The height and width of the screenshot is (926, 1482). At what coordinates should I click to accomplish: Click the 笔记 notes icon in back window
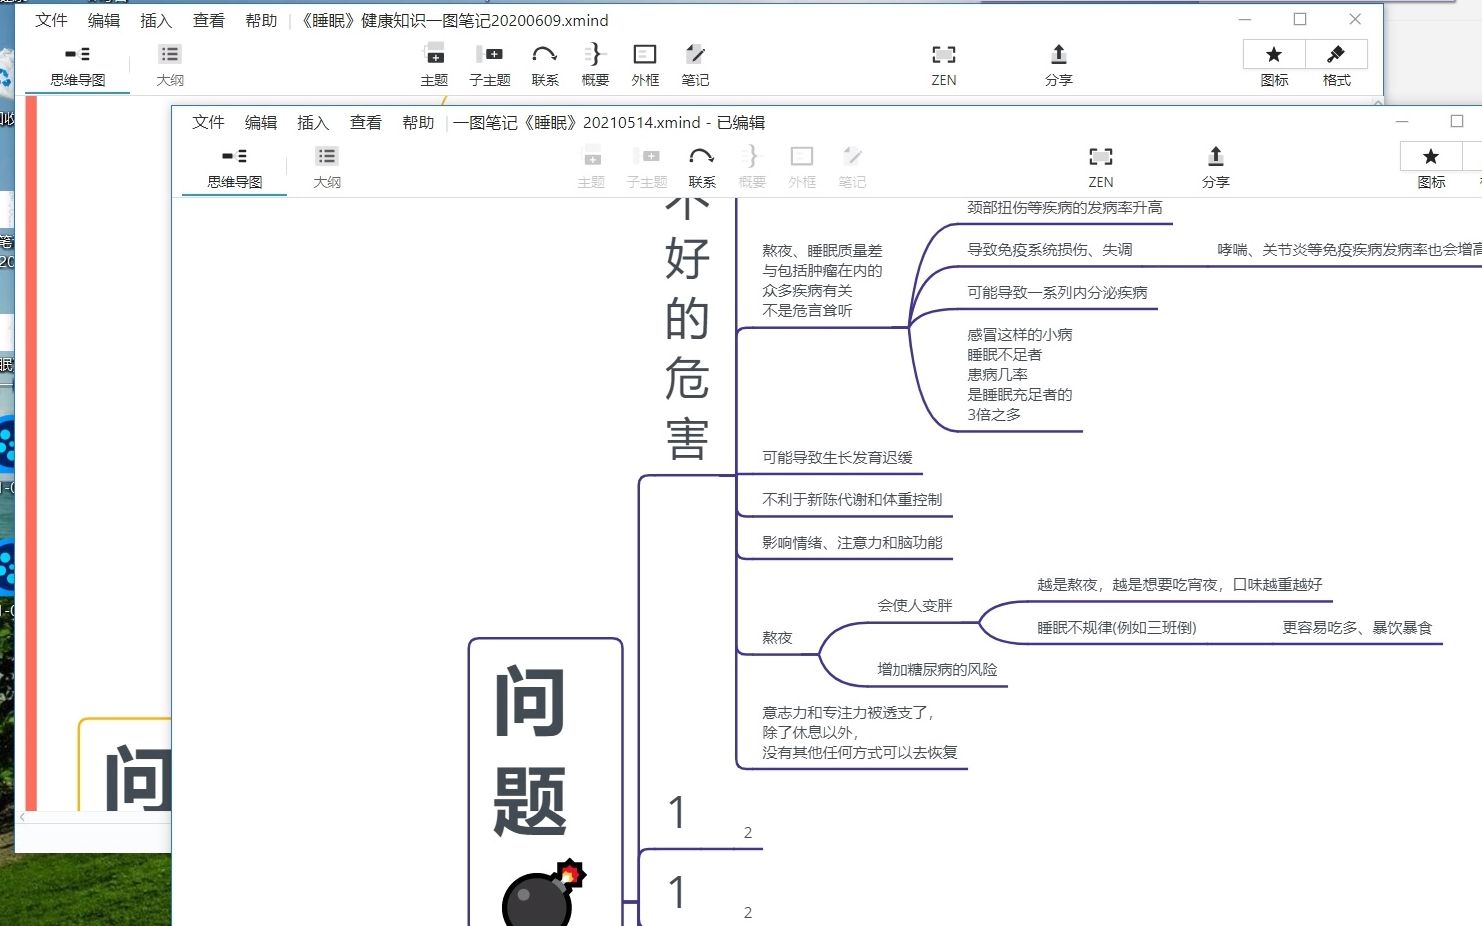[695, 65]
